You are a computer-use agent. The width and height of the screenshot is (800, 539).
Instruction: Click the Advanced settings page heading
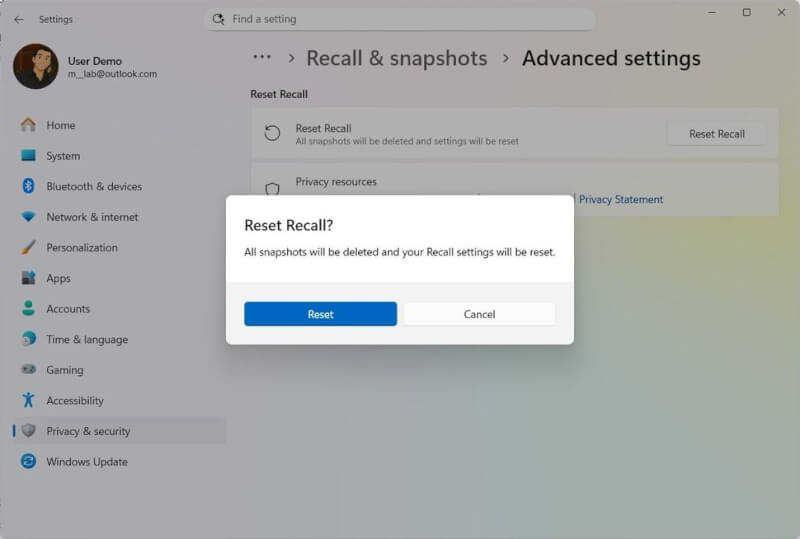coord(611,58)
